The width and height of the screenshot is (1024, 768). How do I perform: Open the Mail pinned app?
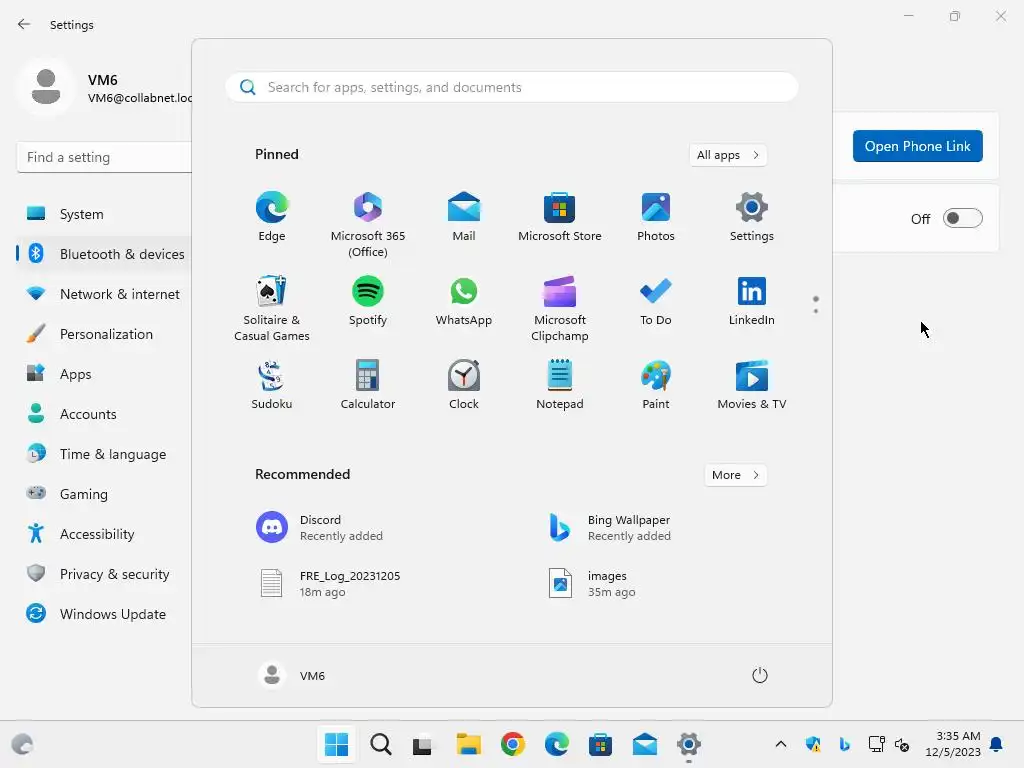point(464,217)
